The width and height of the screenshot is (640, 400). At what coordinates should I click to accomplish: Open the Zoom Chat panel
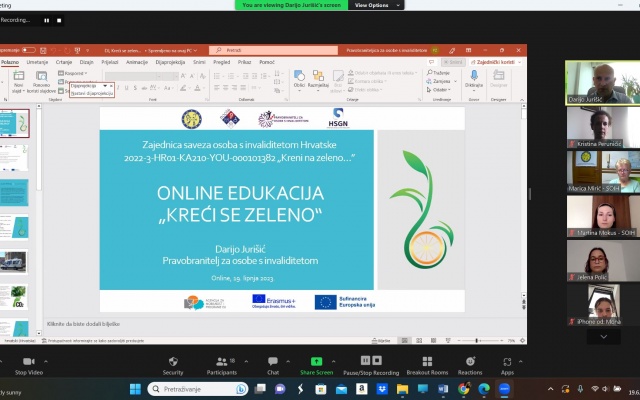point(273,366)
